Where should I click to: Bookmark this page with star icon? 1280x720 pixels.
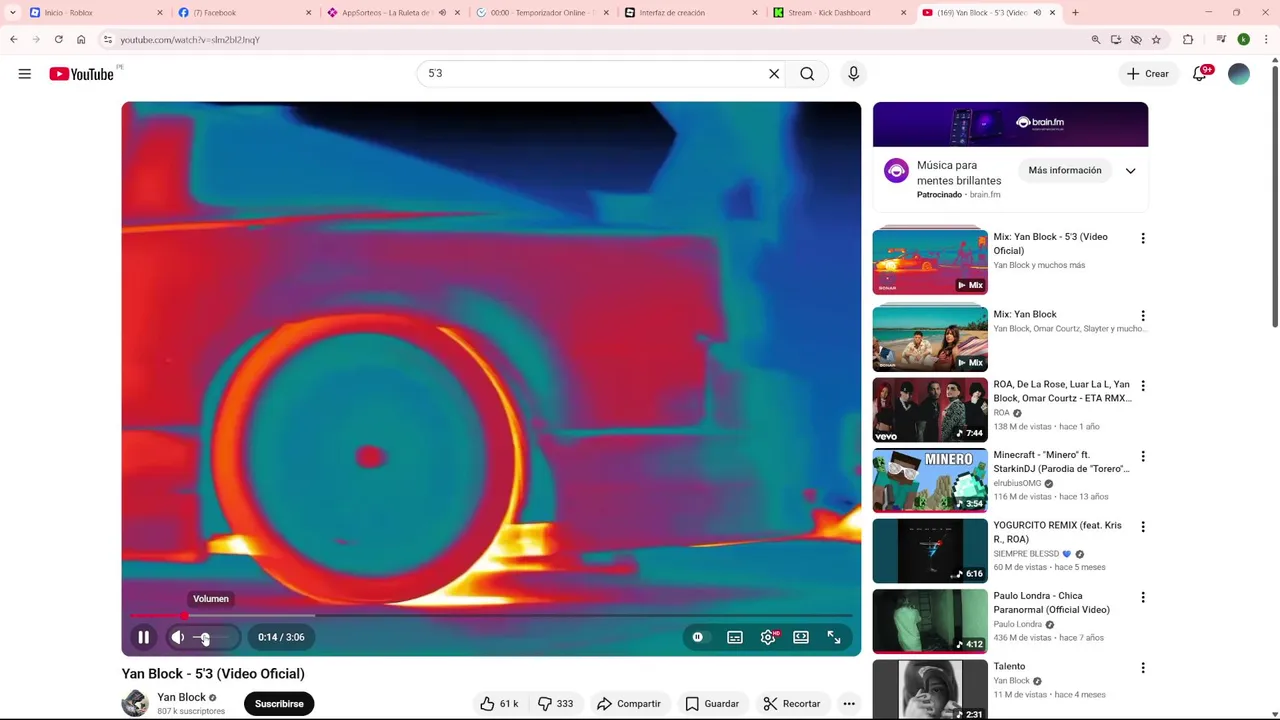1156,40
